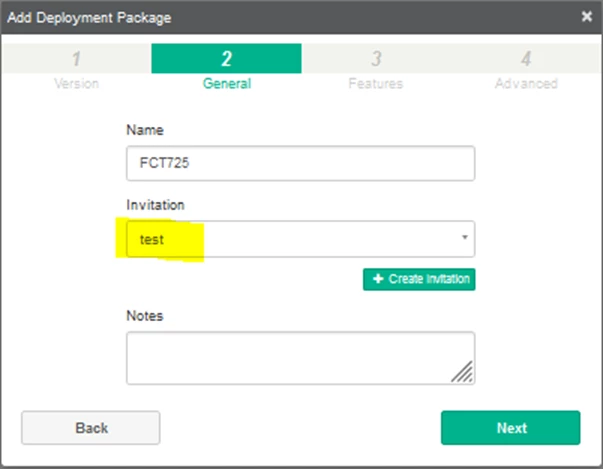The height and width of the screenshot is (469, 603).
Task: Switch to step 4 number tab
Action: (526, 58)
